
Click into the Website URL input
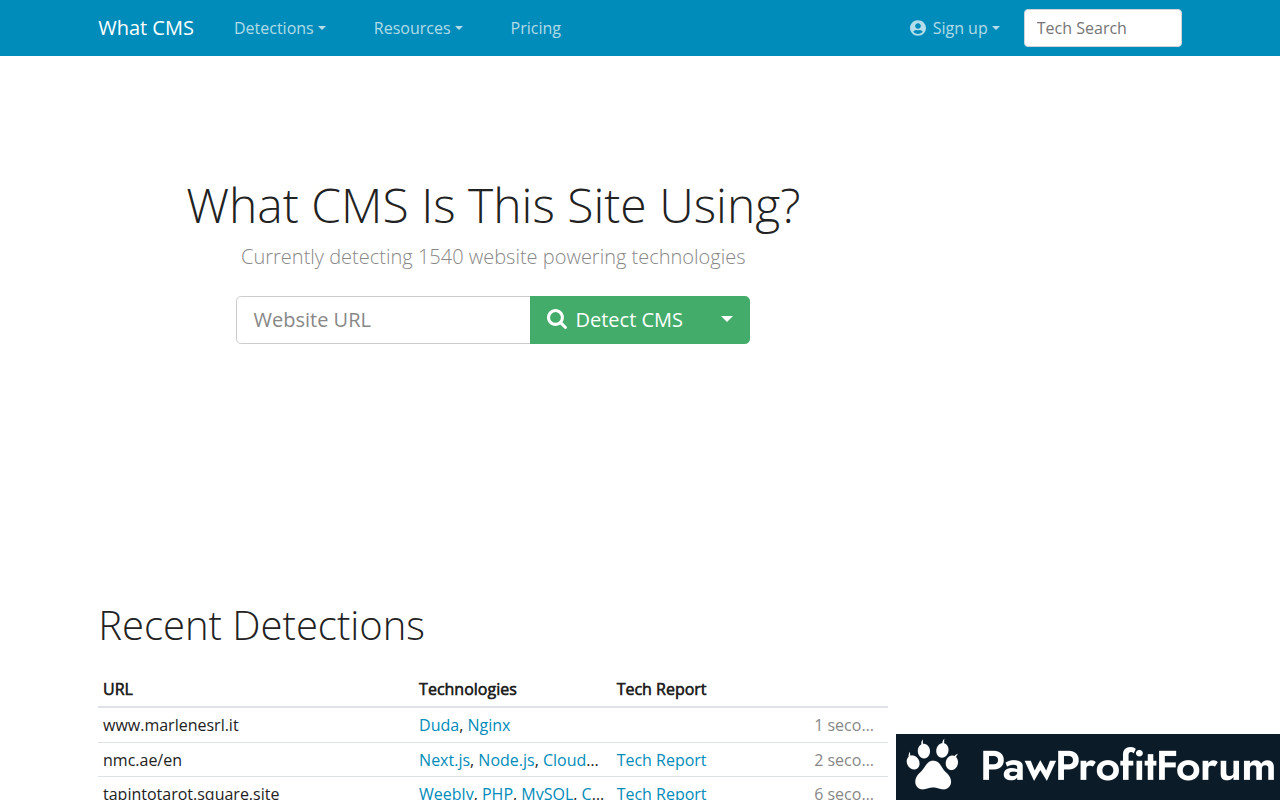click(383, 320)
